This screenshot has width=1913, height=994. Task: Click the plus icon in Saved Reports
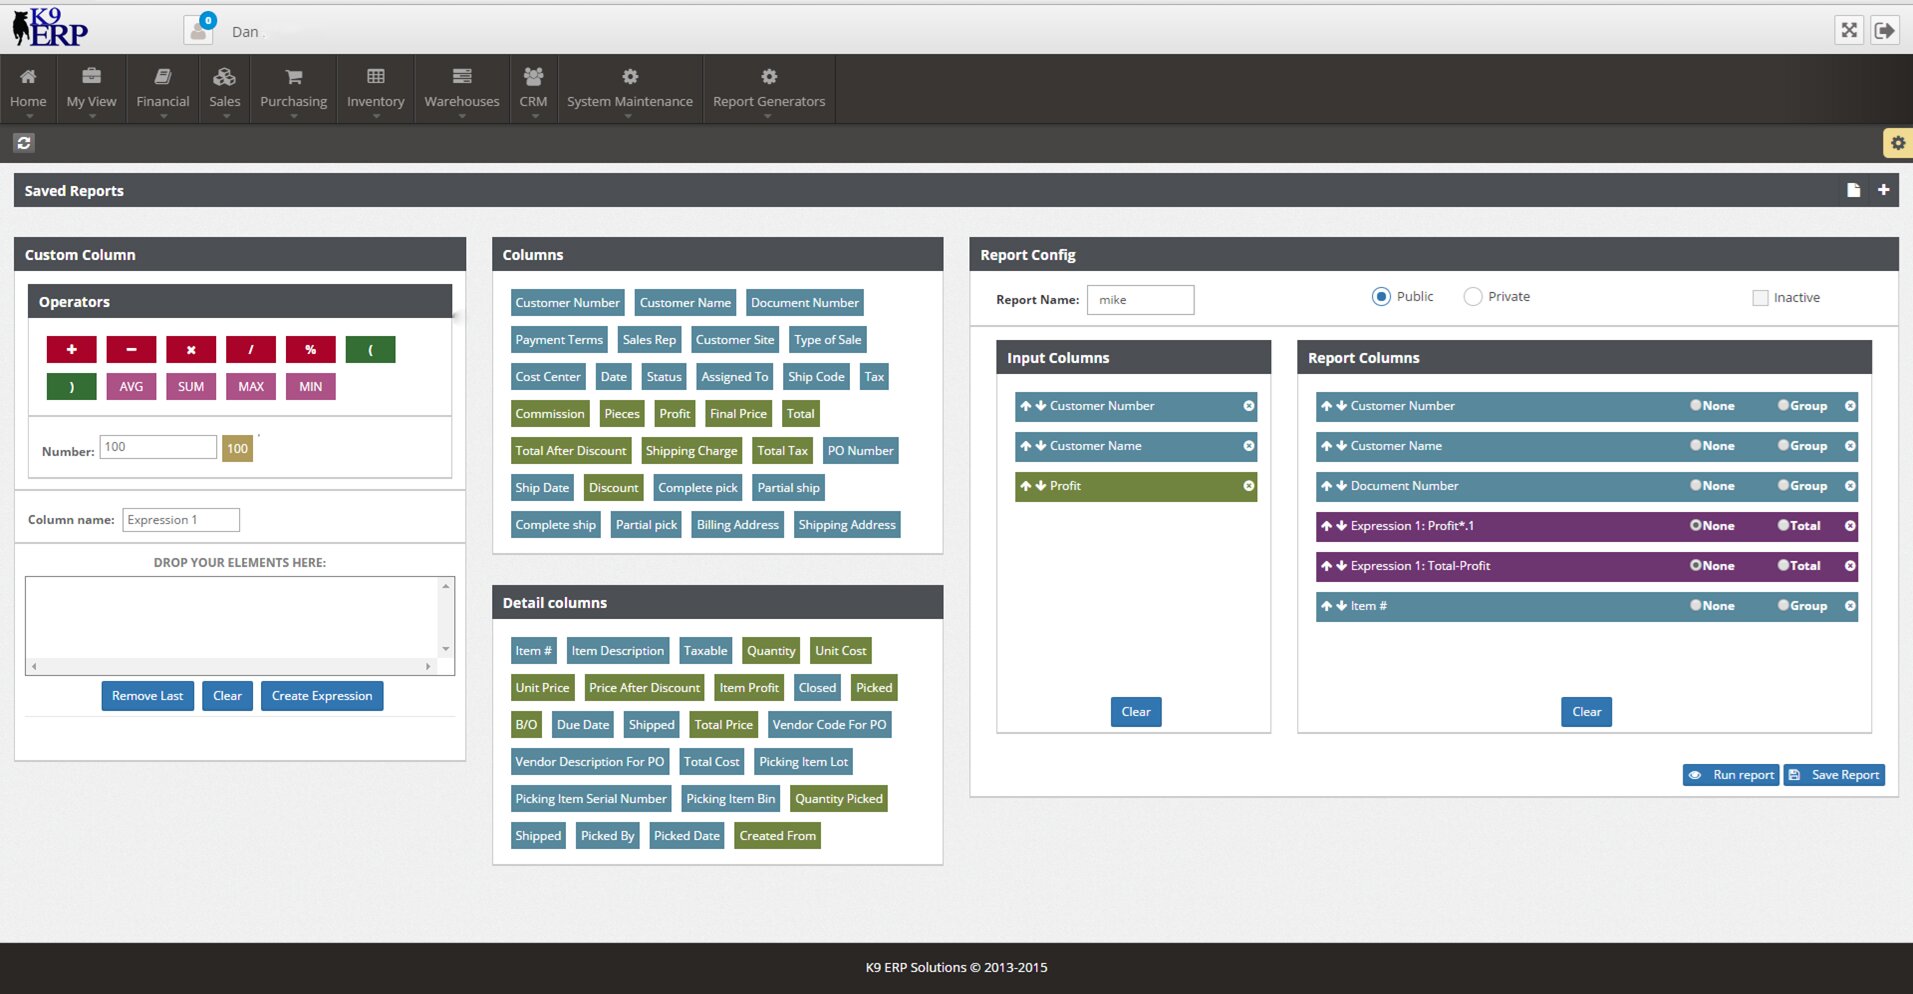pos(1883,190)
